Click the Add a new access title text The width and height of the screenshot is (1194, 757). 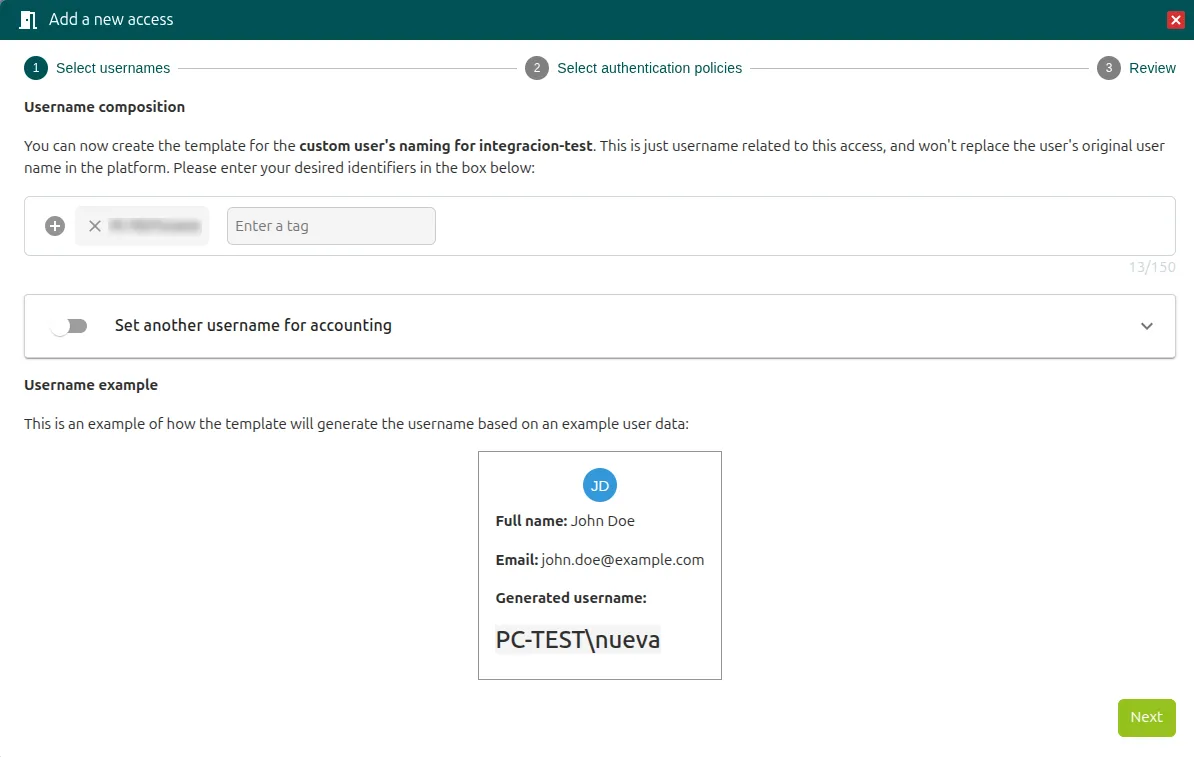[x=111, y=20]
